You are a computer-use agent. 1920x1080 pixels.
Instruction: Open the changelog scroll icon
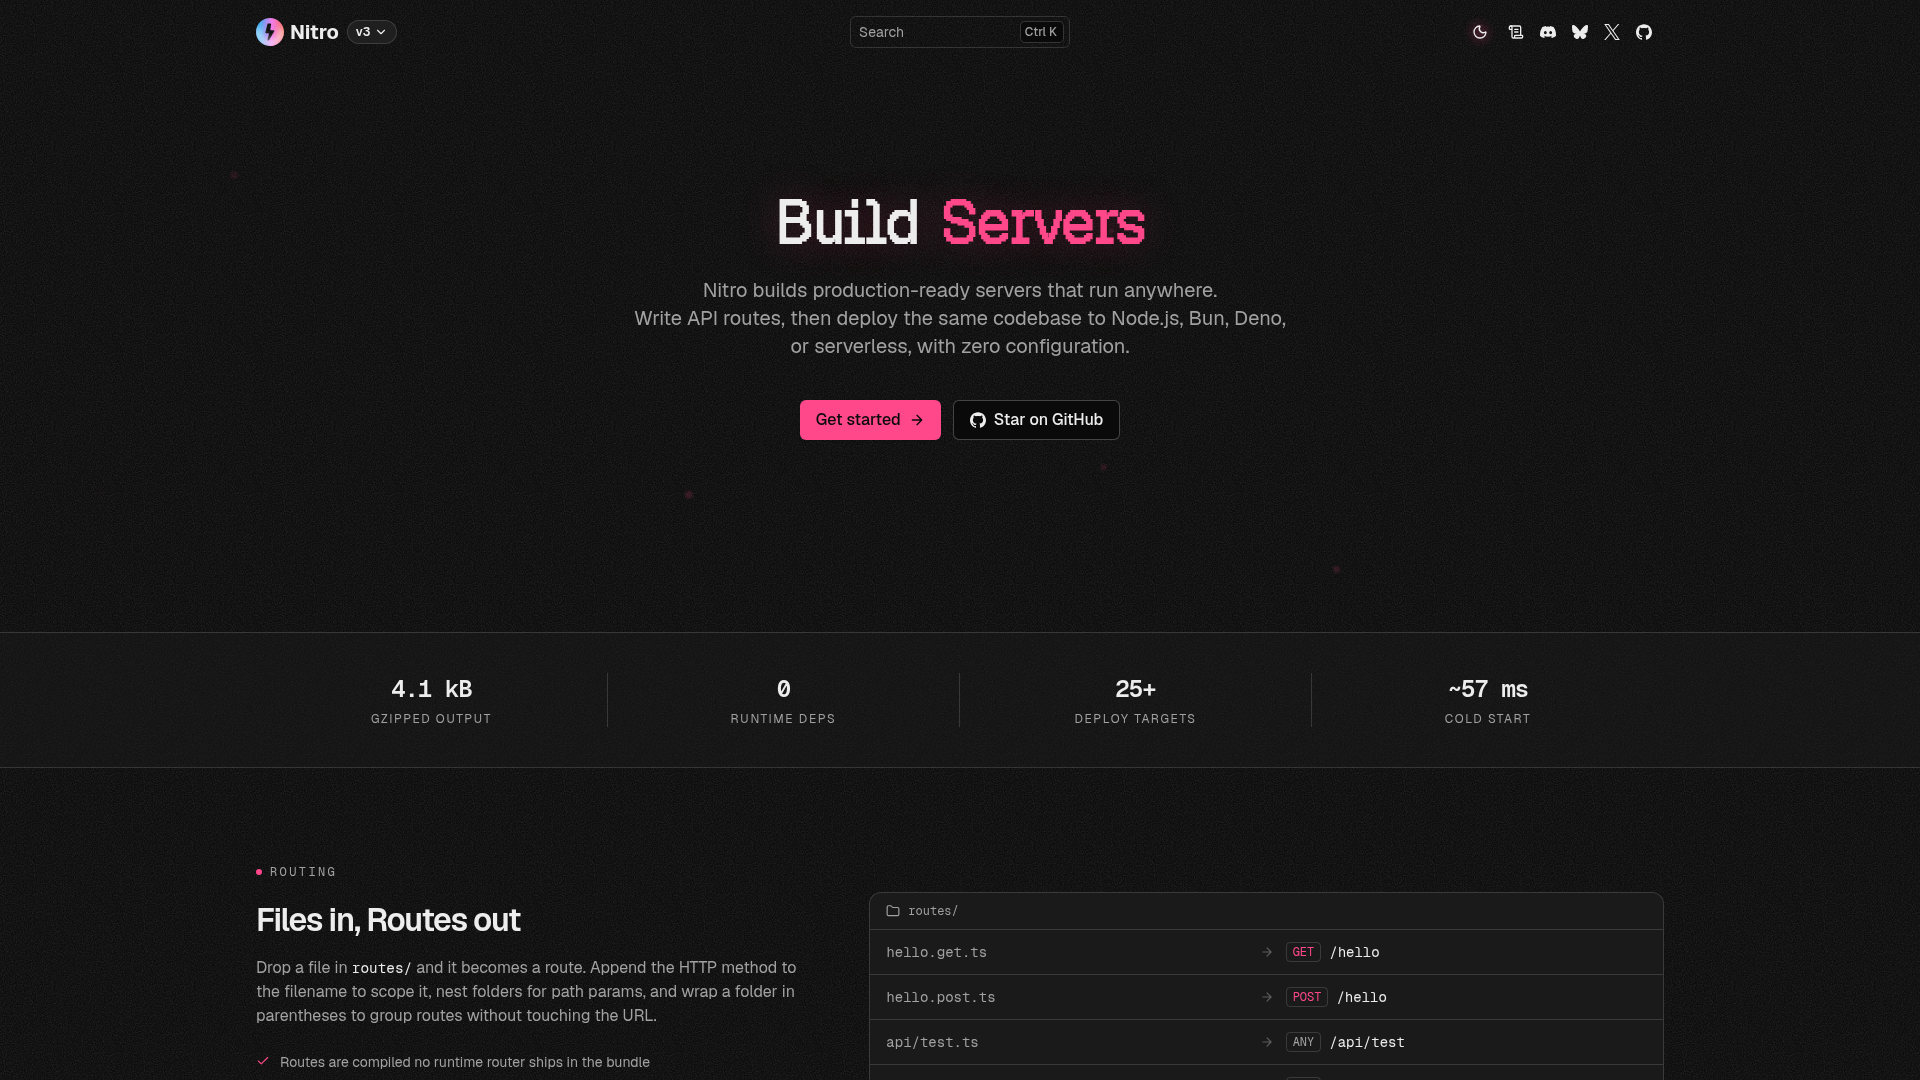click(x=1516, y=32)
